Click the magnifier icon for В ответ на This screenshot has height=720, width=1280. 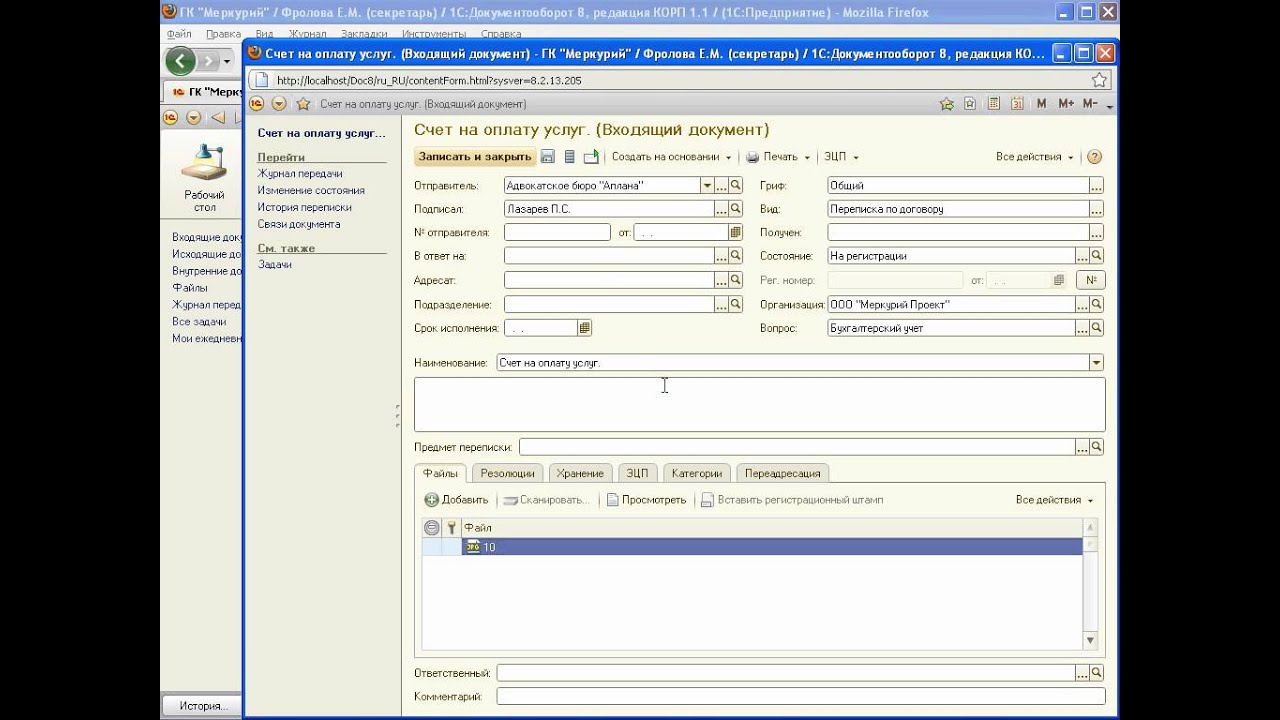tap(736, 256)
